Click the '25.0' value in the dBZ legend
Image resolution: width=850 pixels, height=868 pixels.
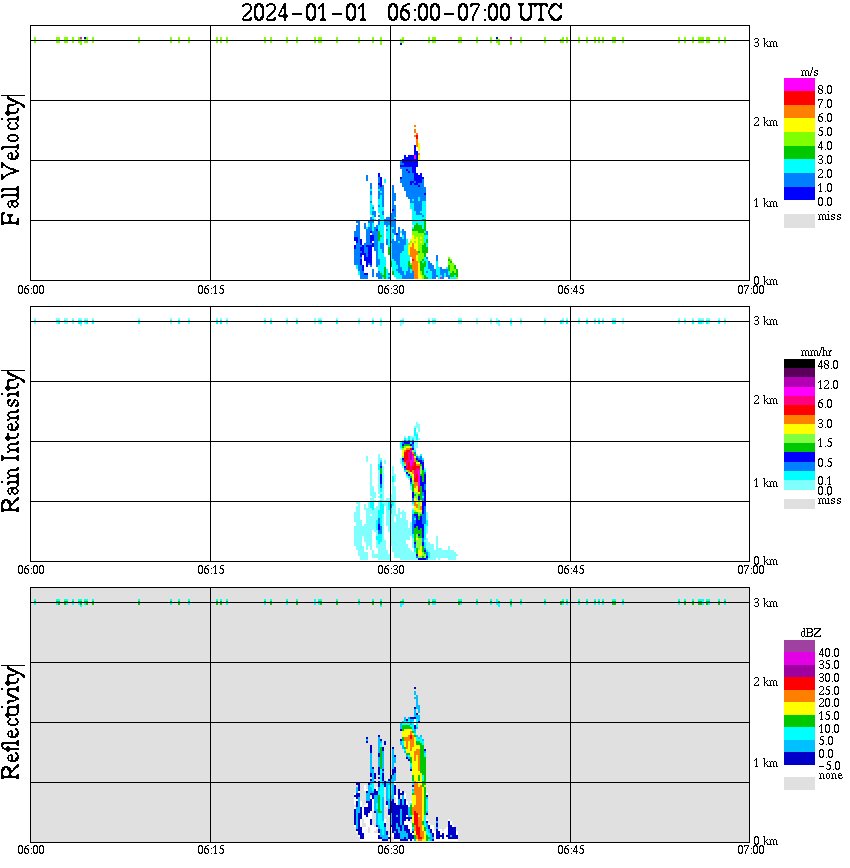tap(828, 691)
